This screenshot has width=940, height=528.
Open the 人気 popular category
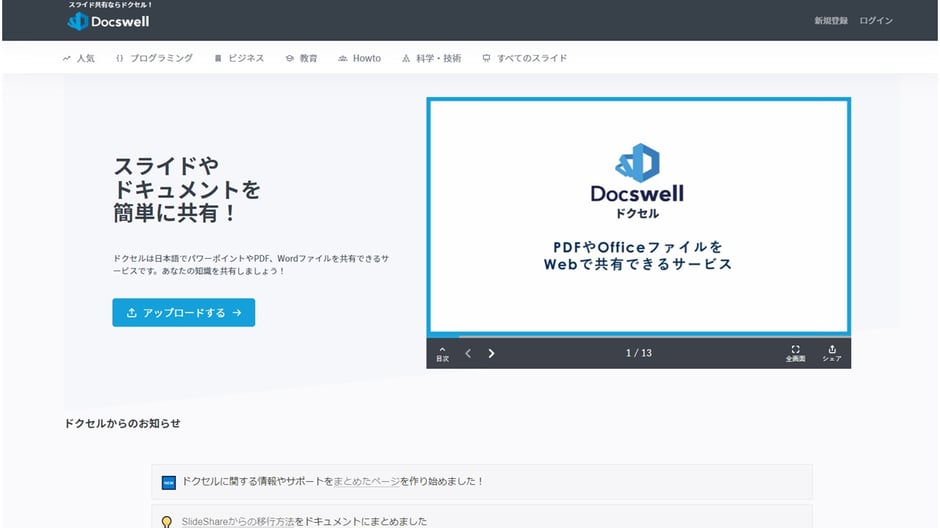(79, 58)
